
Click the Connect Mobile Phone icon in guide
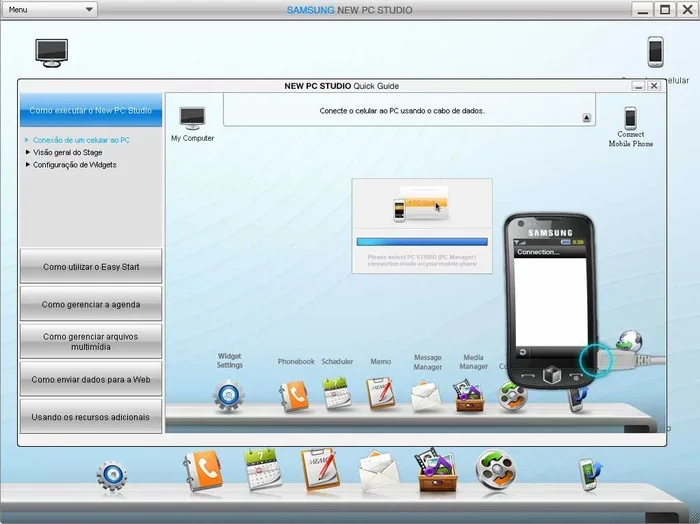pyautogui.click(x=630, y=118)
